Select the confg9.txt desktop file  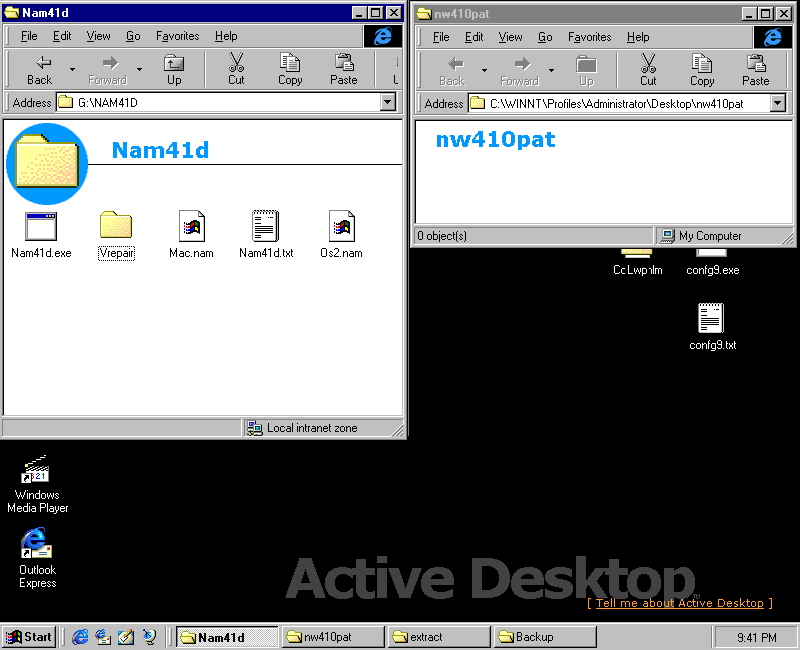click(x=712, y=327)
